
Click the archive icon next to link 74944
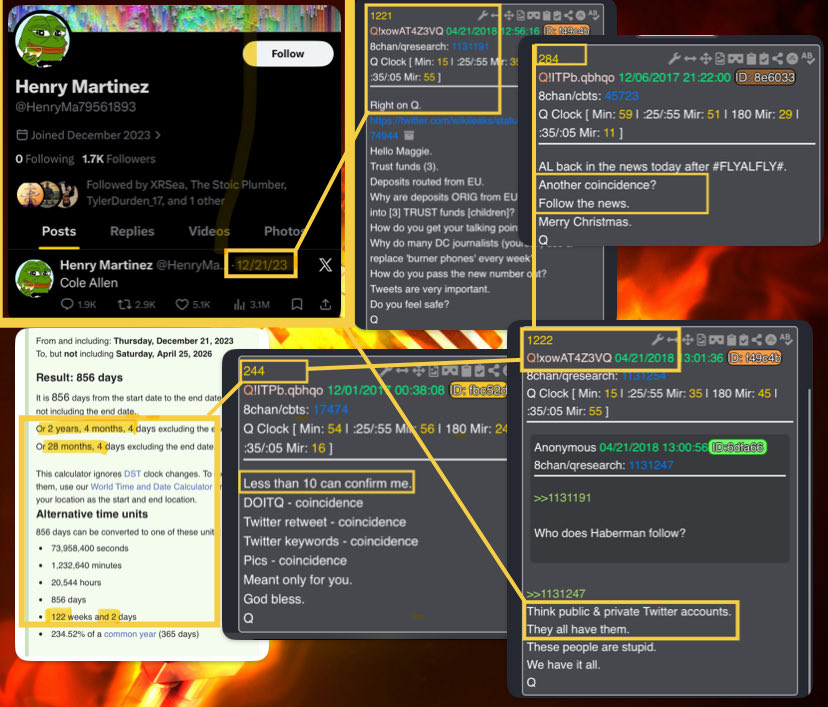[x=409, y=136]
